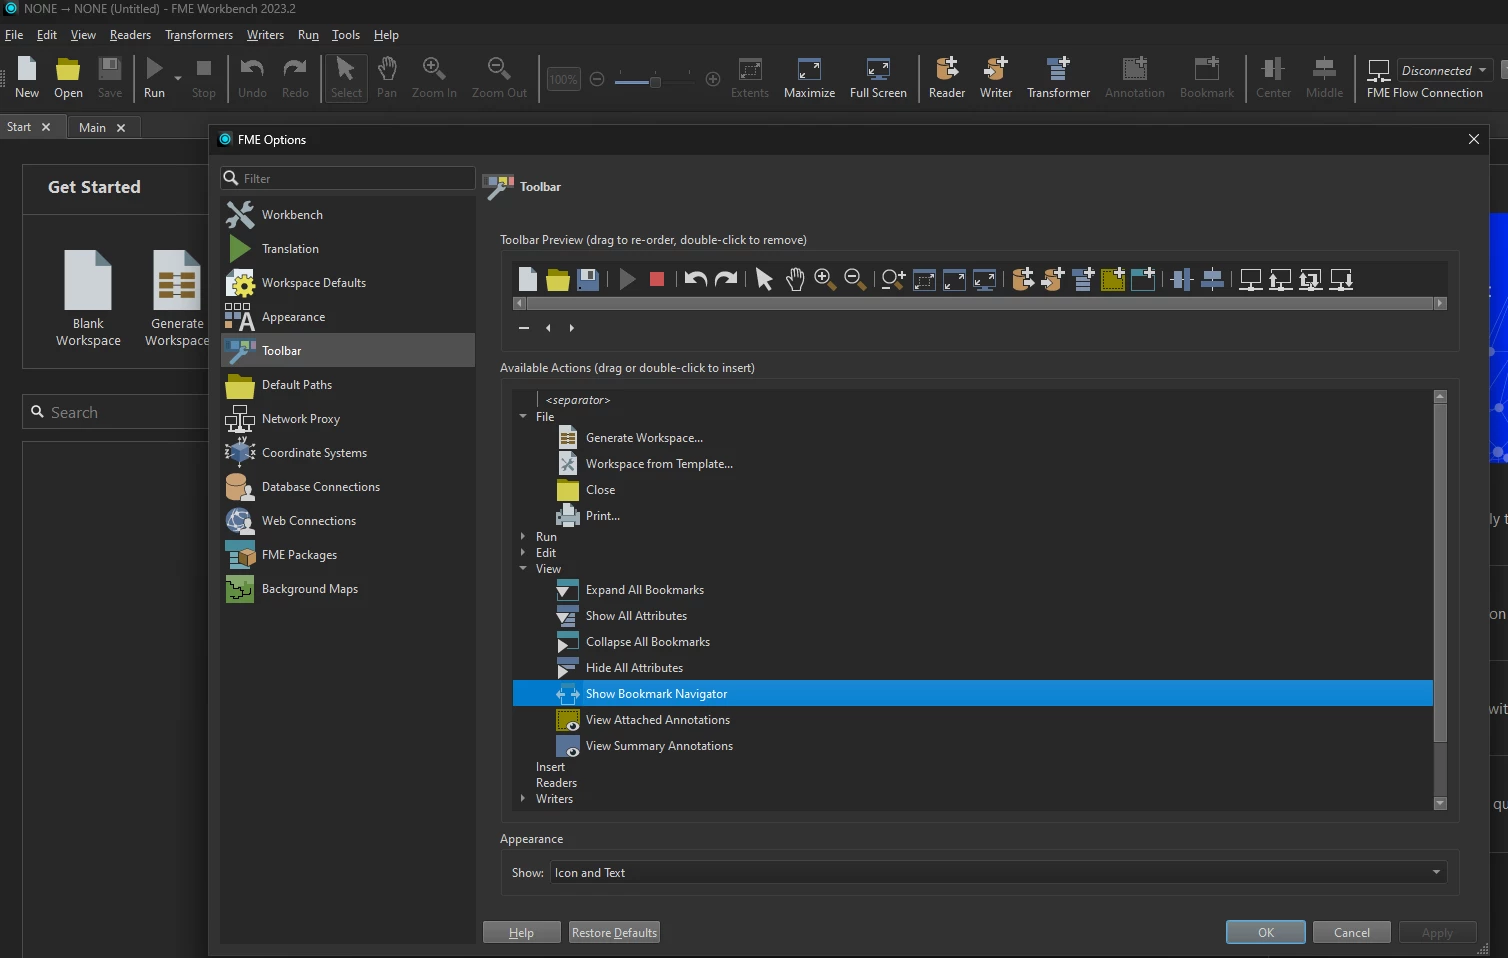Select the pointer Select icon in Toolbar Preview
Image resolution: width=1508 pixels, height=958 pixels.
pos(765,279)
